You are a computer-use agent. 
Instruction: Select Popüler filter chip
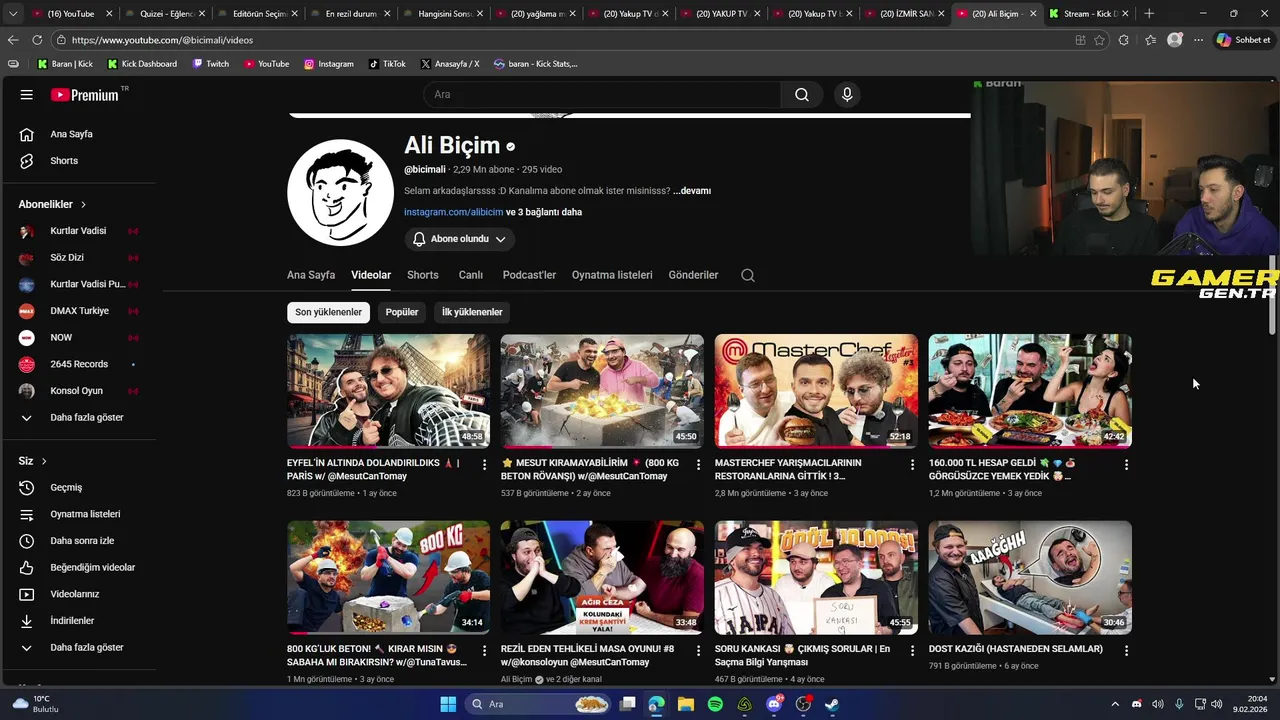coord(402,312)
